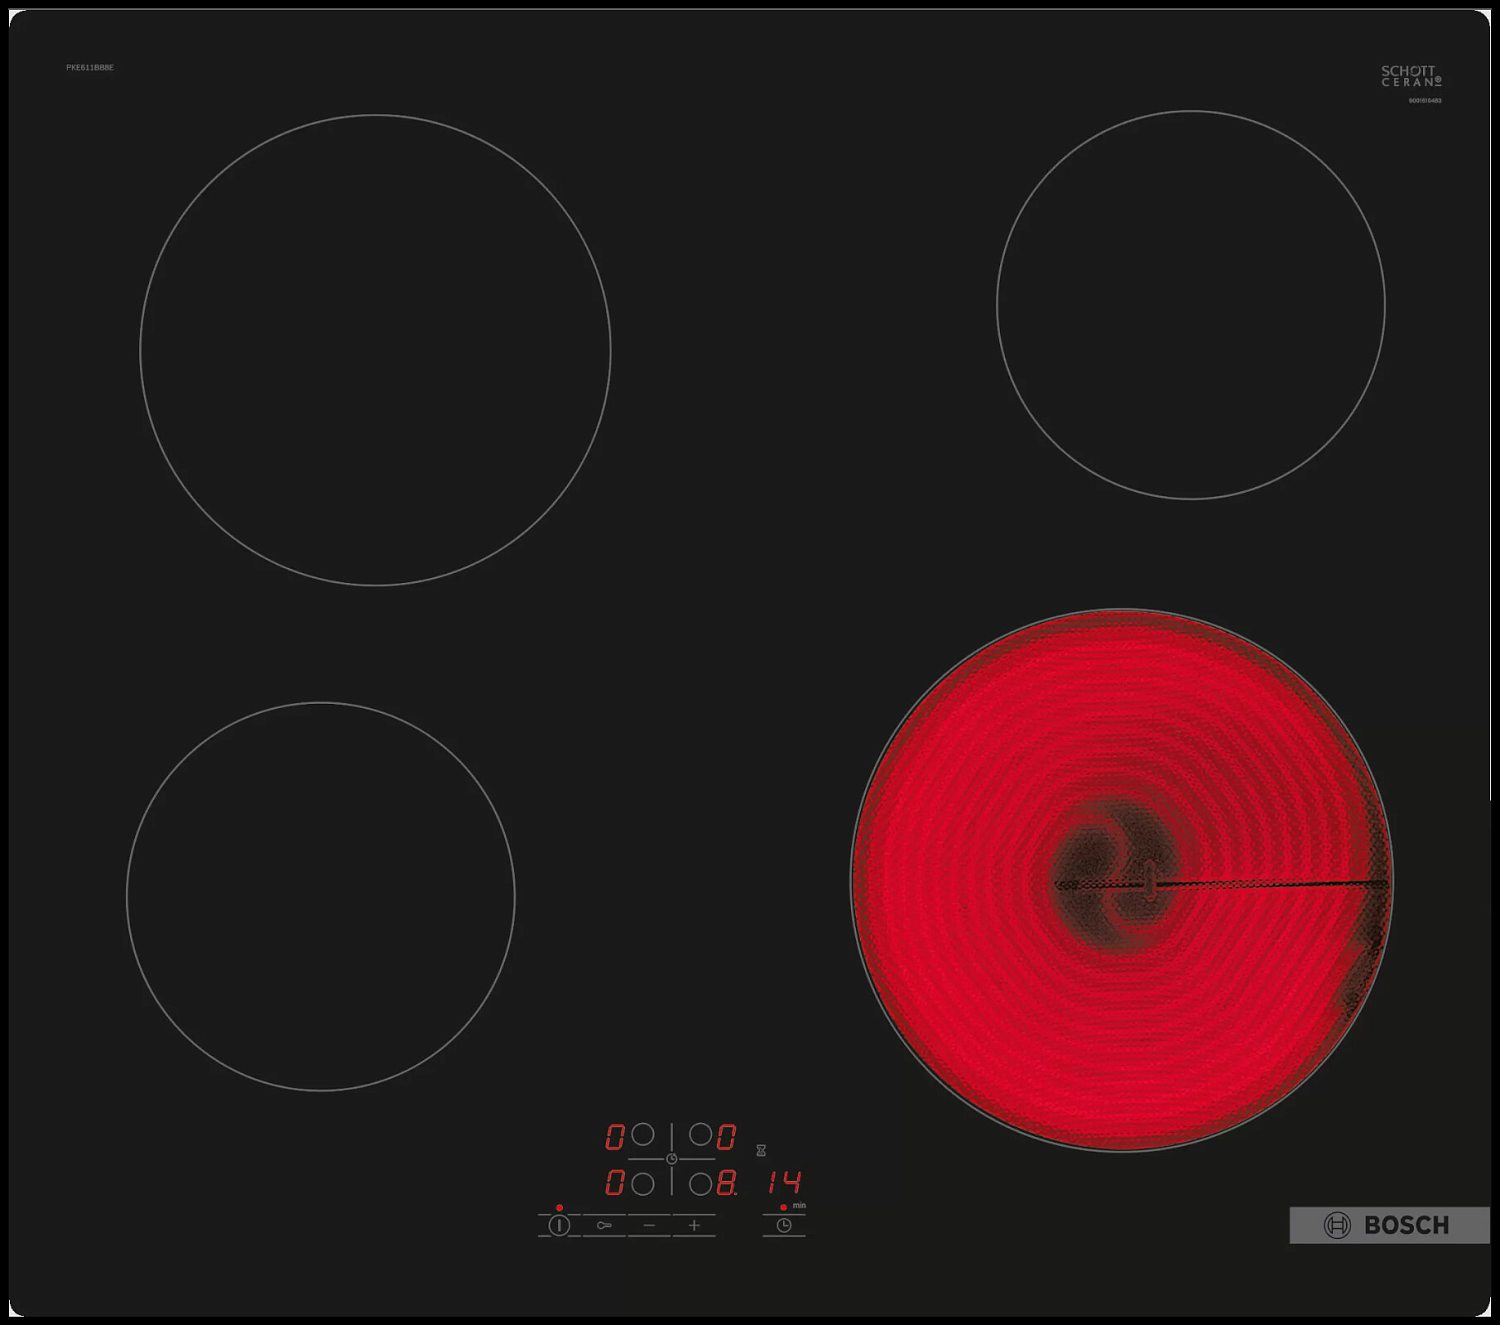The width and height of the screenshot is (1500, 1325).
Task: Touch the large rear left cooking zone
Action: tap(375, 350)
